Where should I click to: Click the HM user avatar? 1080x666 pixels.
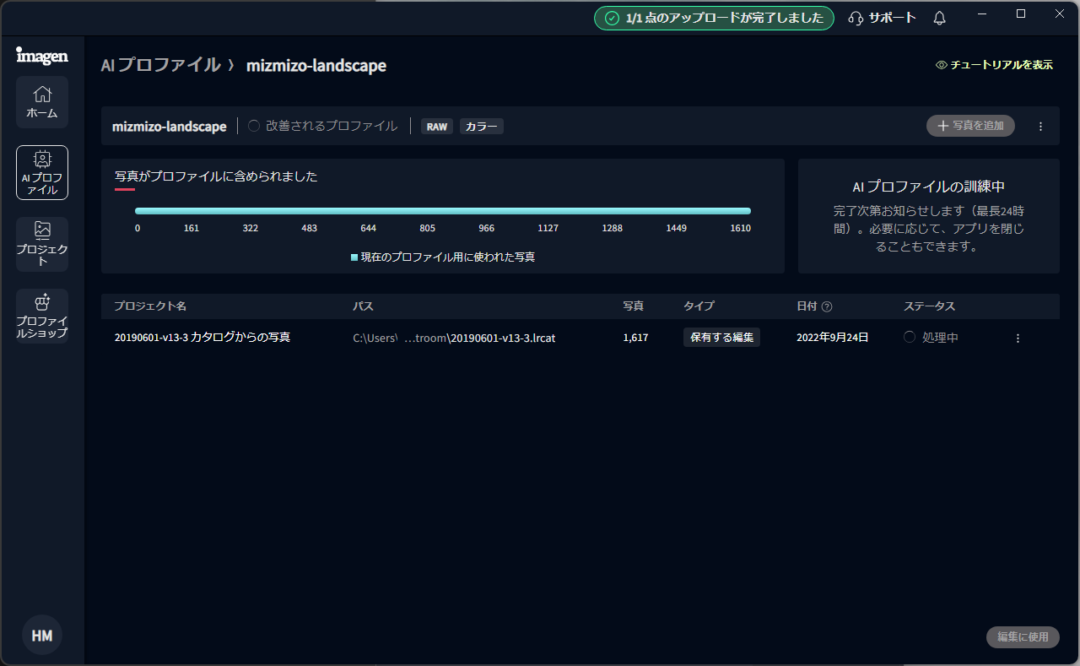pyautogui.click(x=42, y=635)
